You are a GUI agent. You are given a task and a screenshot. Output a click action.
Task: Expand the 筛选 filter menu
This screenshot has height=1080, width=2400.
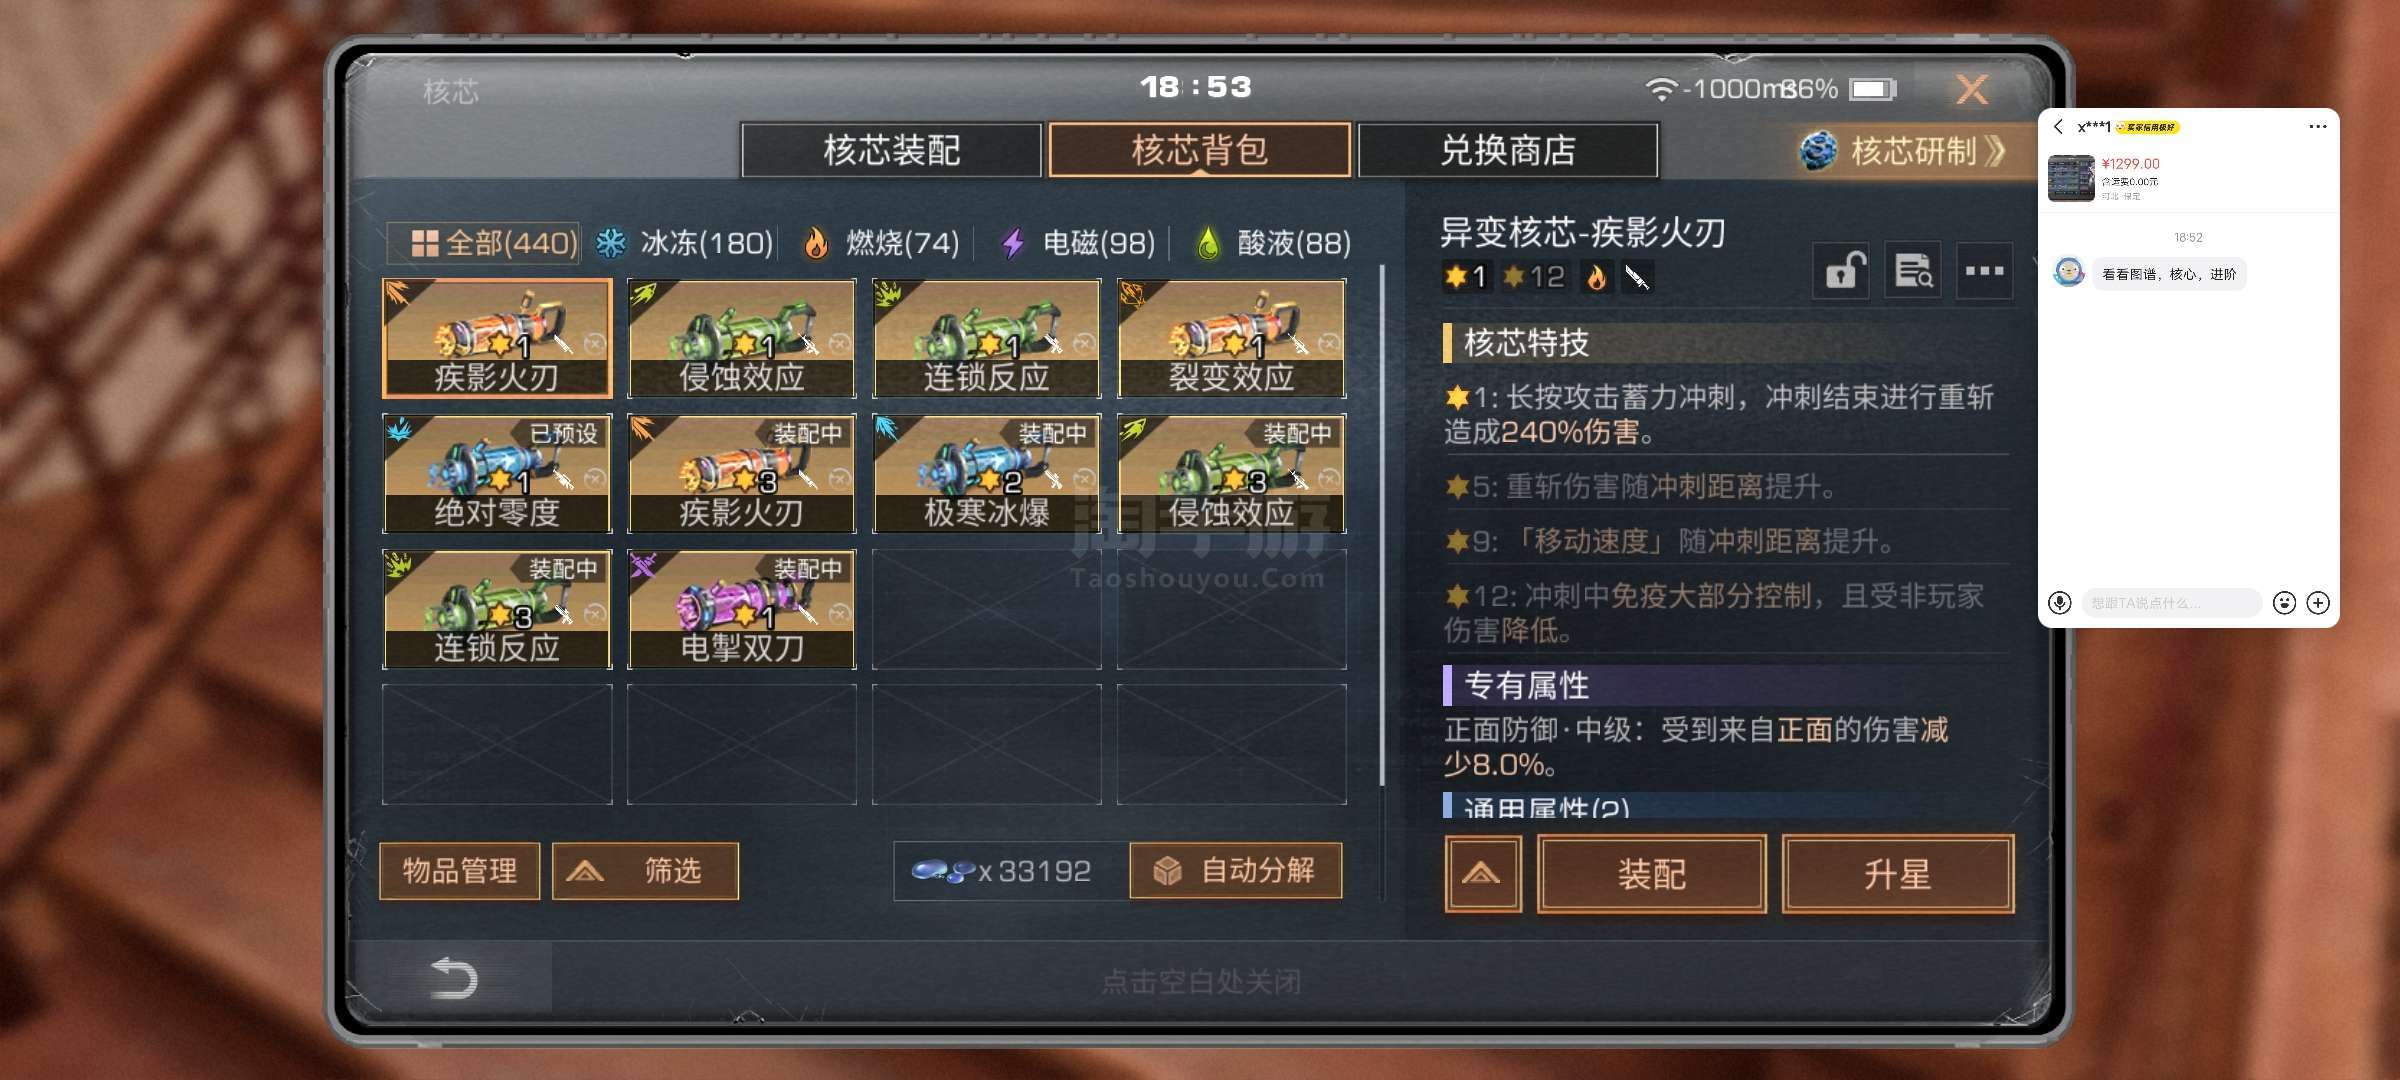645,871
